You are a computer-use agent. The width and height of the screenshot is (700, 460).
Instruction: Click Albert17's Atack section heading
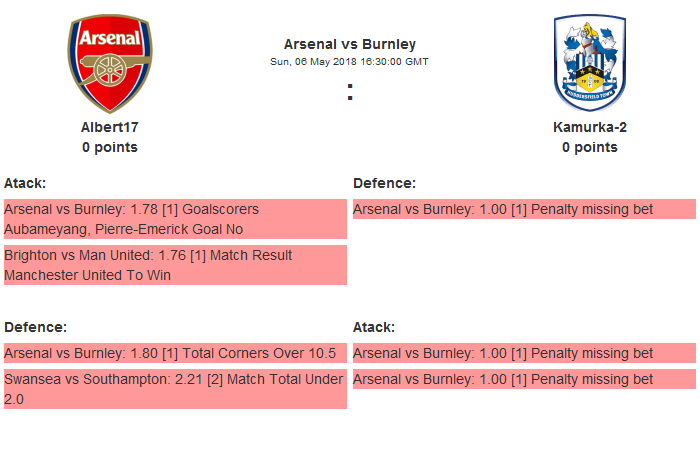25,183
